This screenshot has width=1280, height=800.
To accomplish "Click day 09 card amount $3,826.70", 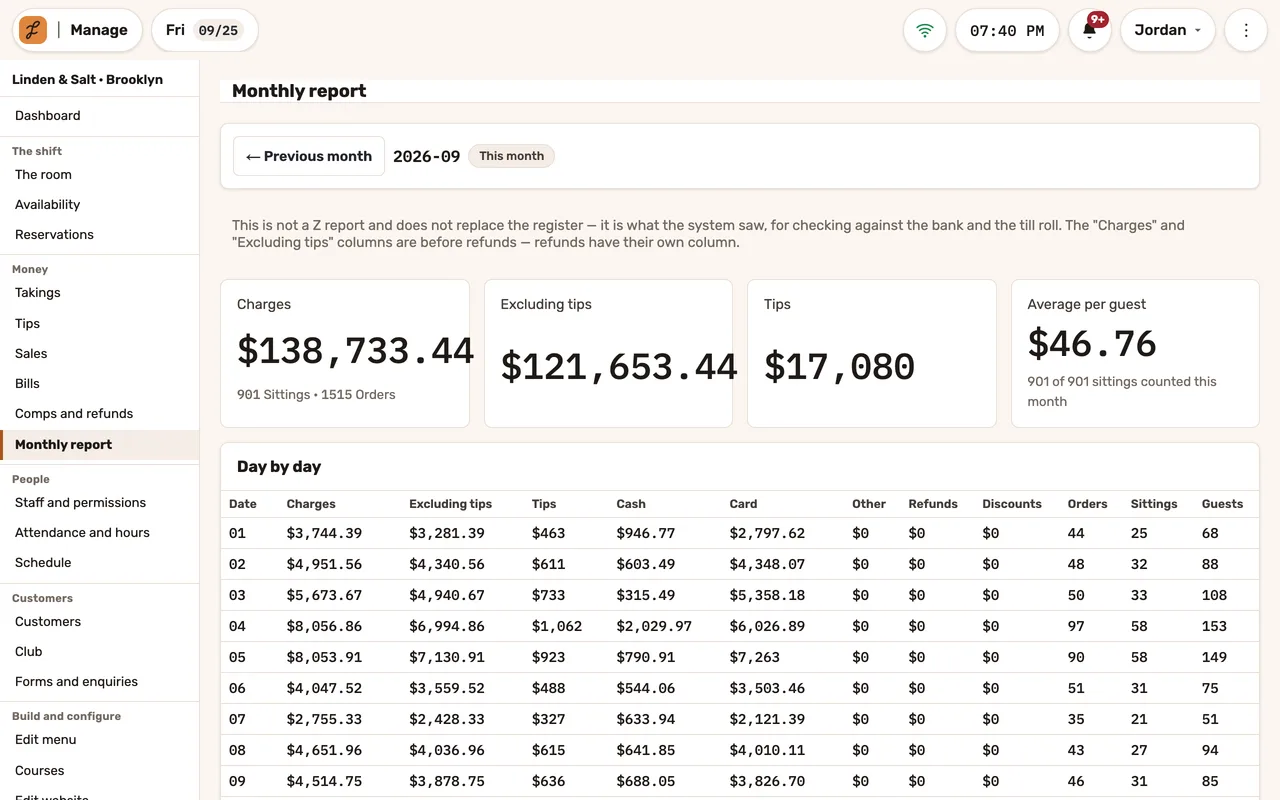I will pos(767,782).
